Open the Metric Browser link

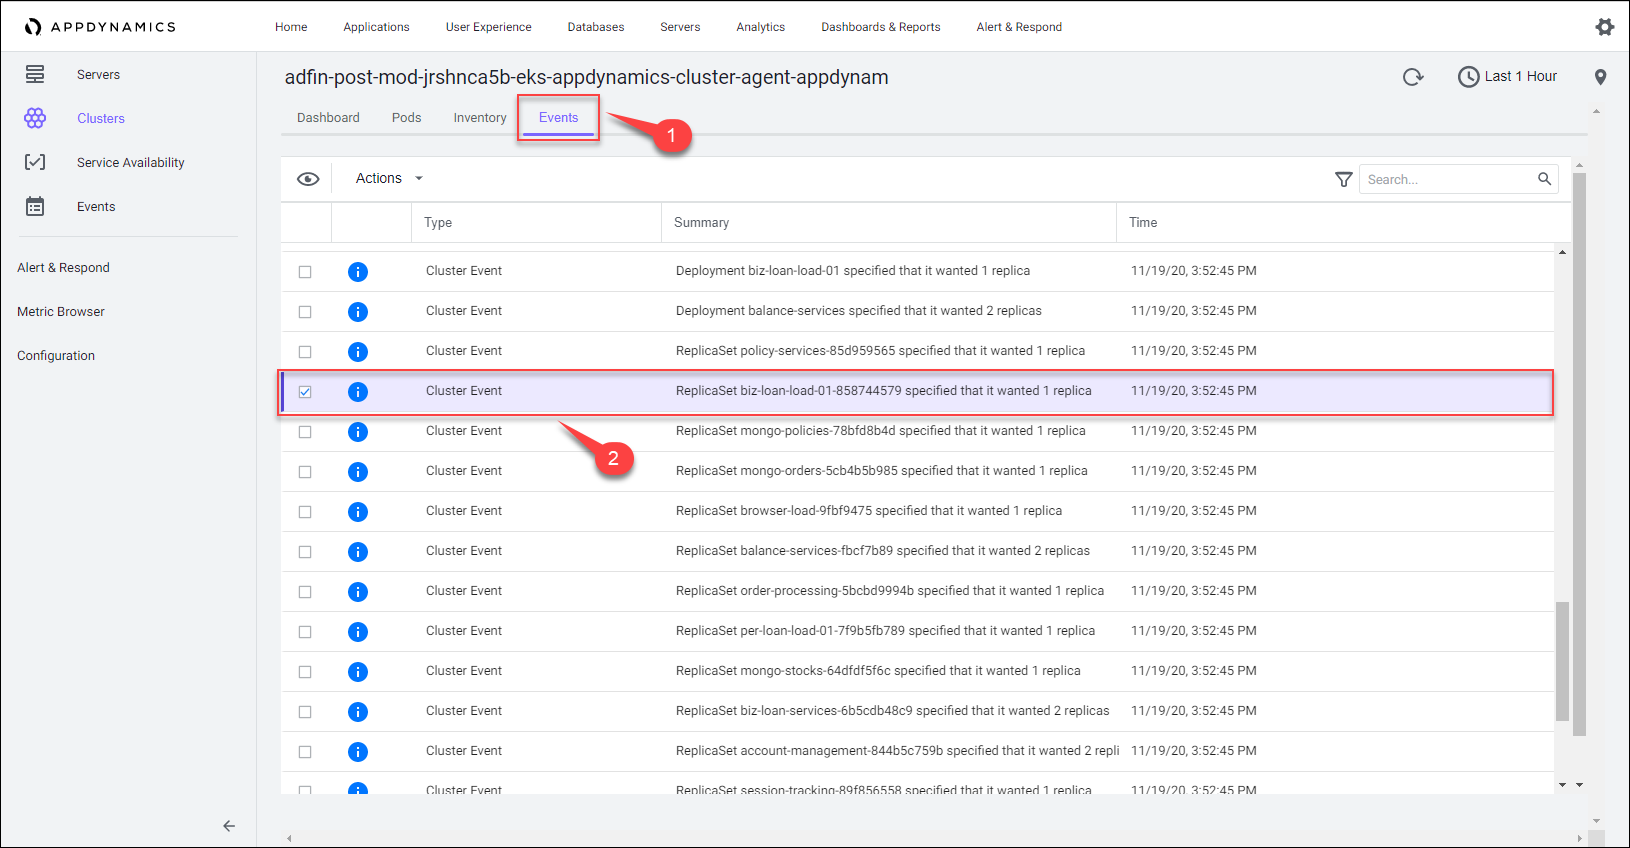click(x=61, y=311)
